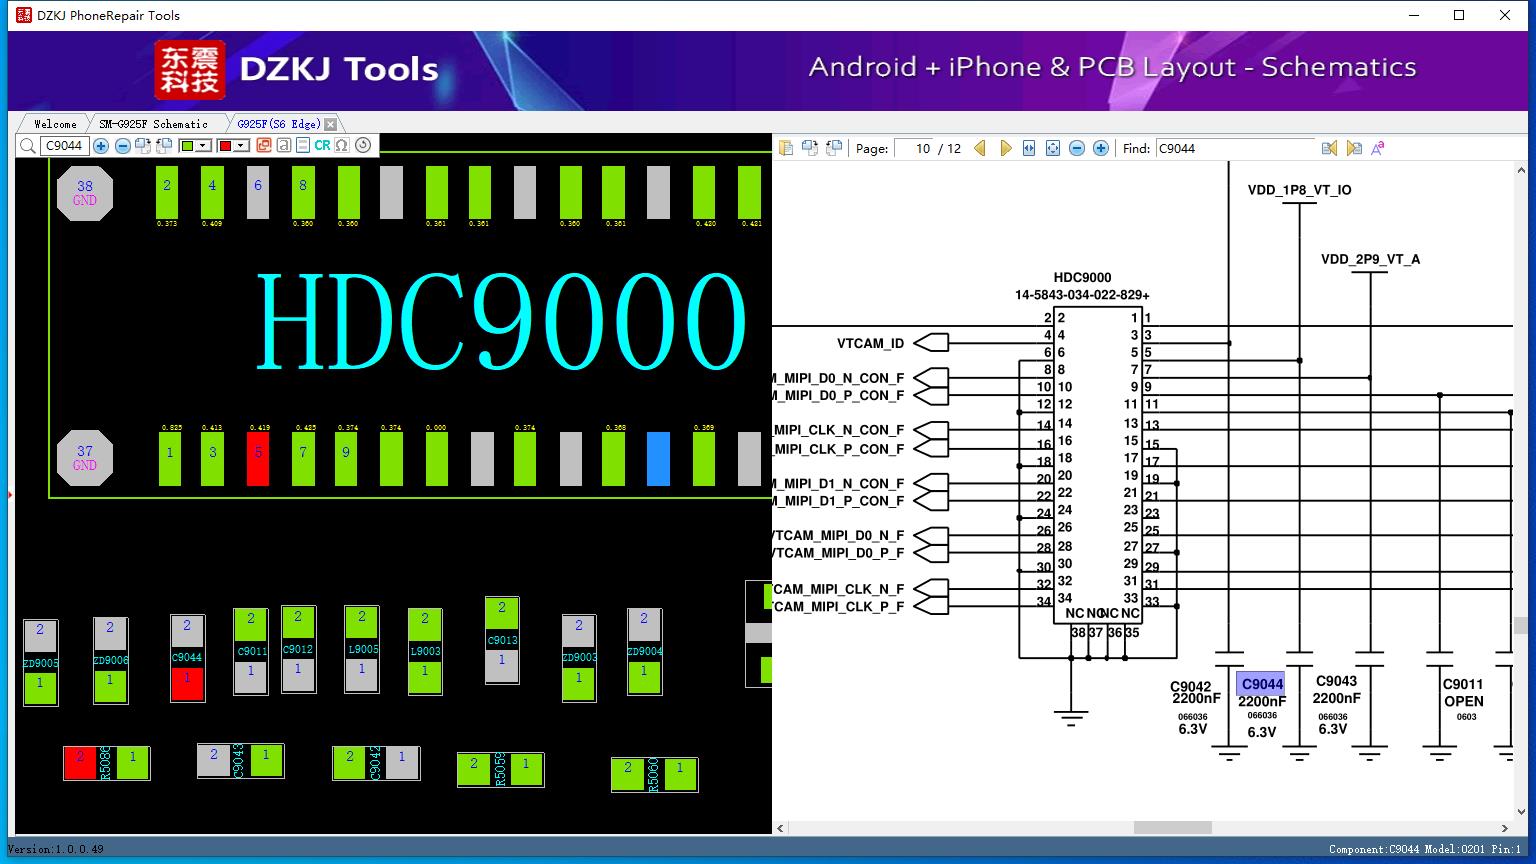Go to the previous schematic page arrow
The height and width of the screenshot is (864, 1536).
pyautogui.click(x=980, y=148)
